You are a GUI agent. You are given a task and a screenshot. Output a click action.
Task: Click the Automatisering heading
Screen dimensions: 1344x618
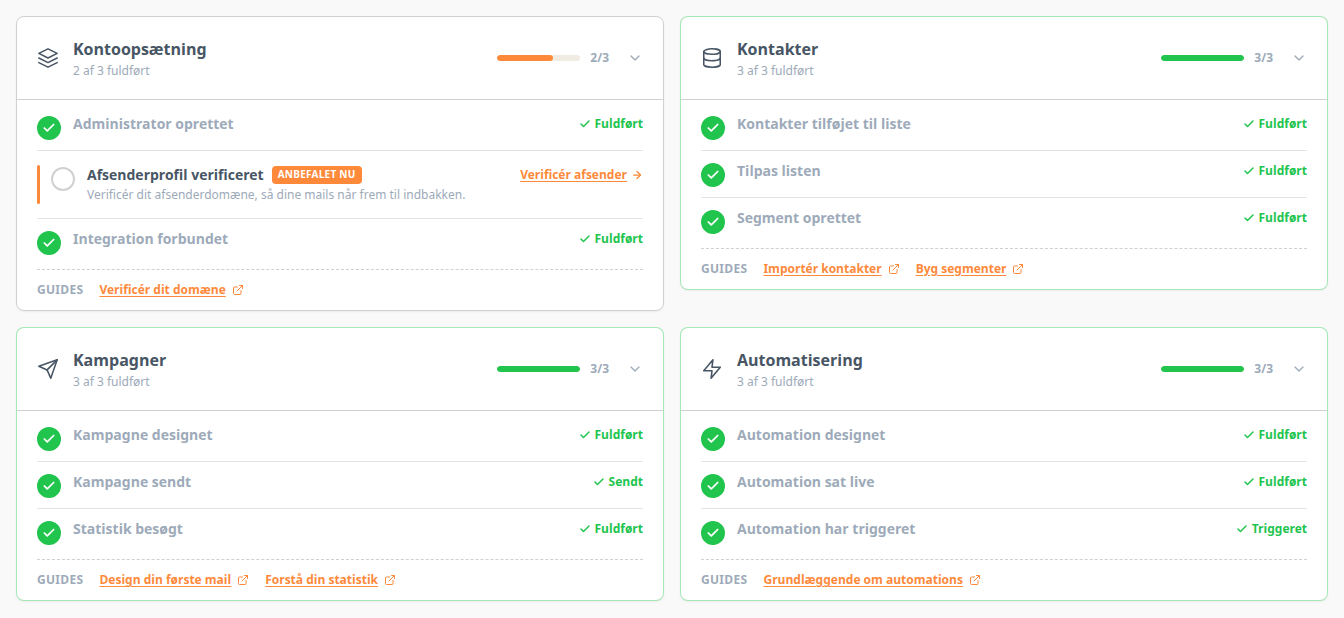(799, 360)
